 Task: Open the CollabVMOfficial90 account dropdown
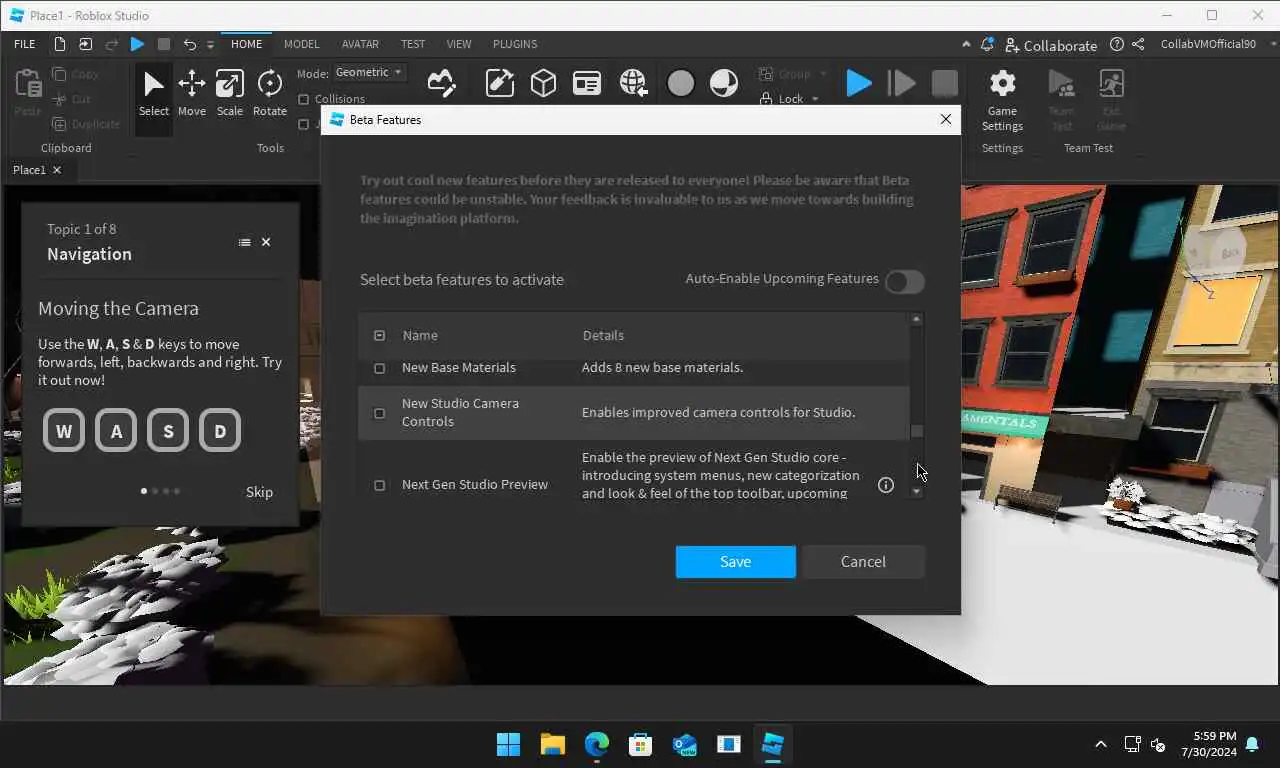1215,45
